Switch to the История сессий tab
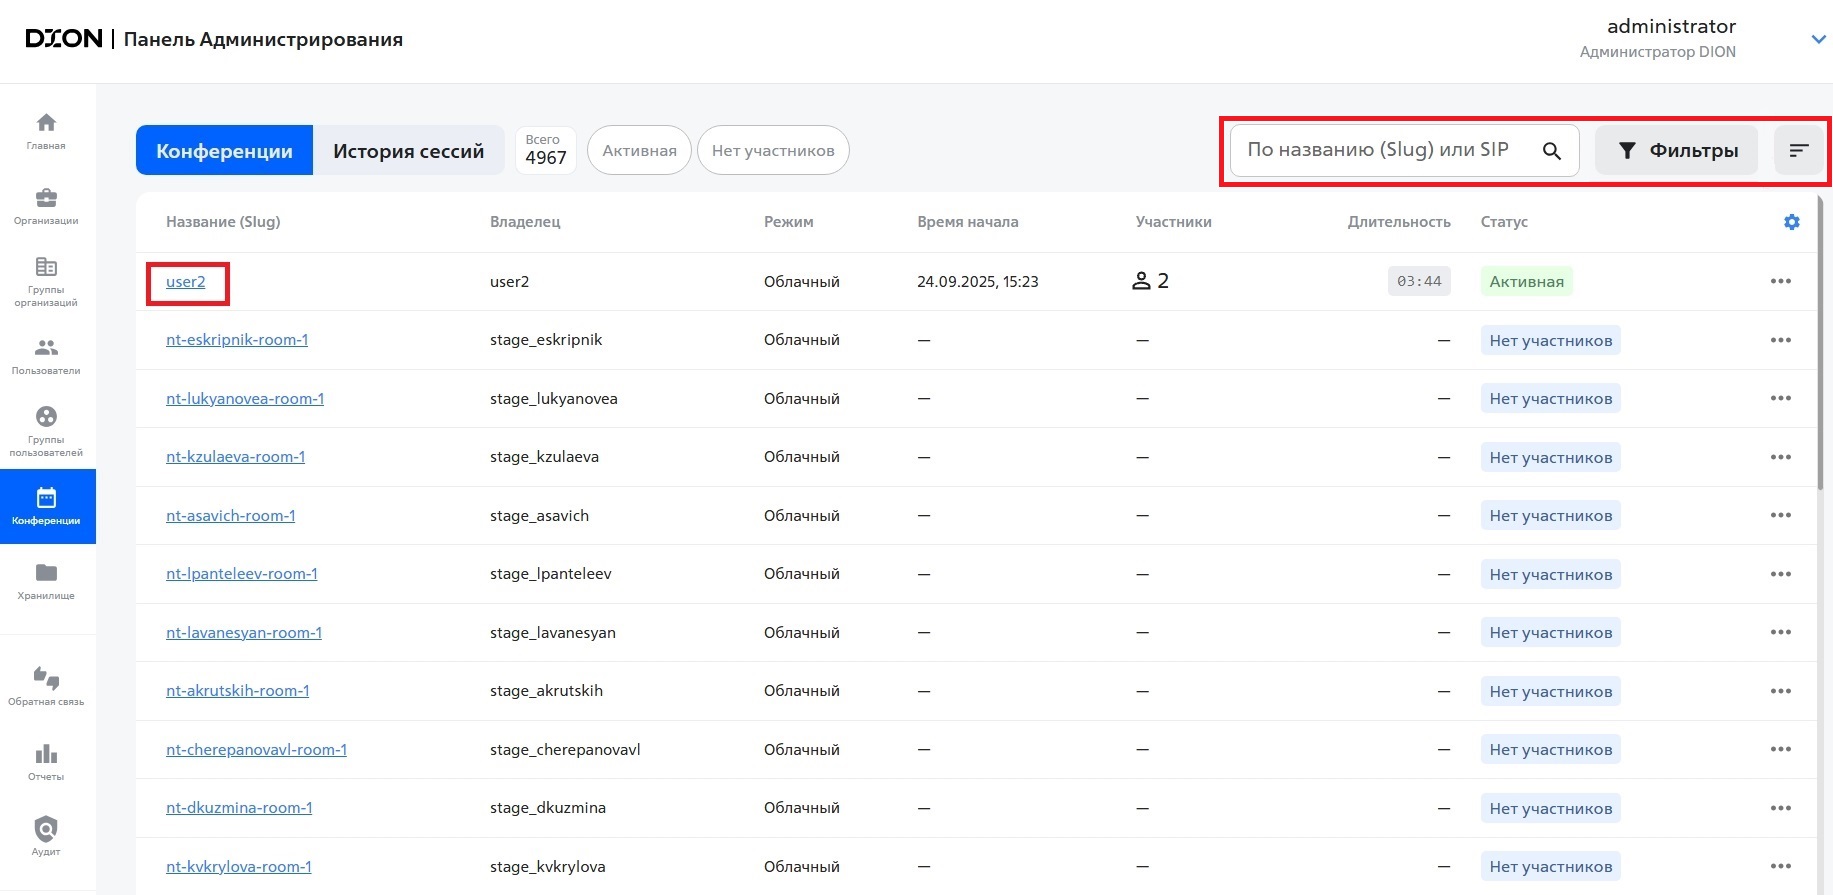Screen dimensions: 1833x895 tap(408, 151)
